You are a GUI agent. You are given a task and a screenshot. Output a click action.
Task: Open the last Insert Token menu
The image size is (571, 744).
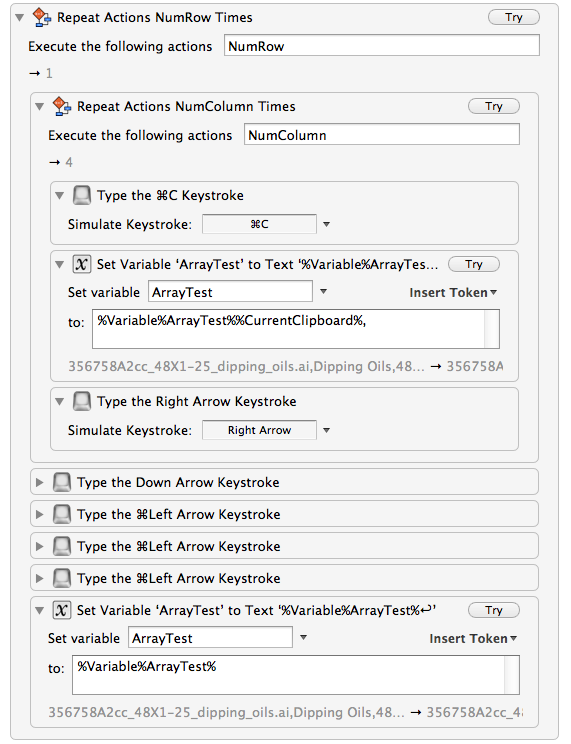(x=473, y=639)
